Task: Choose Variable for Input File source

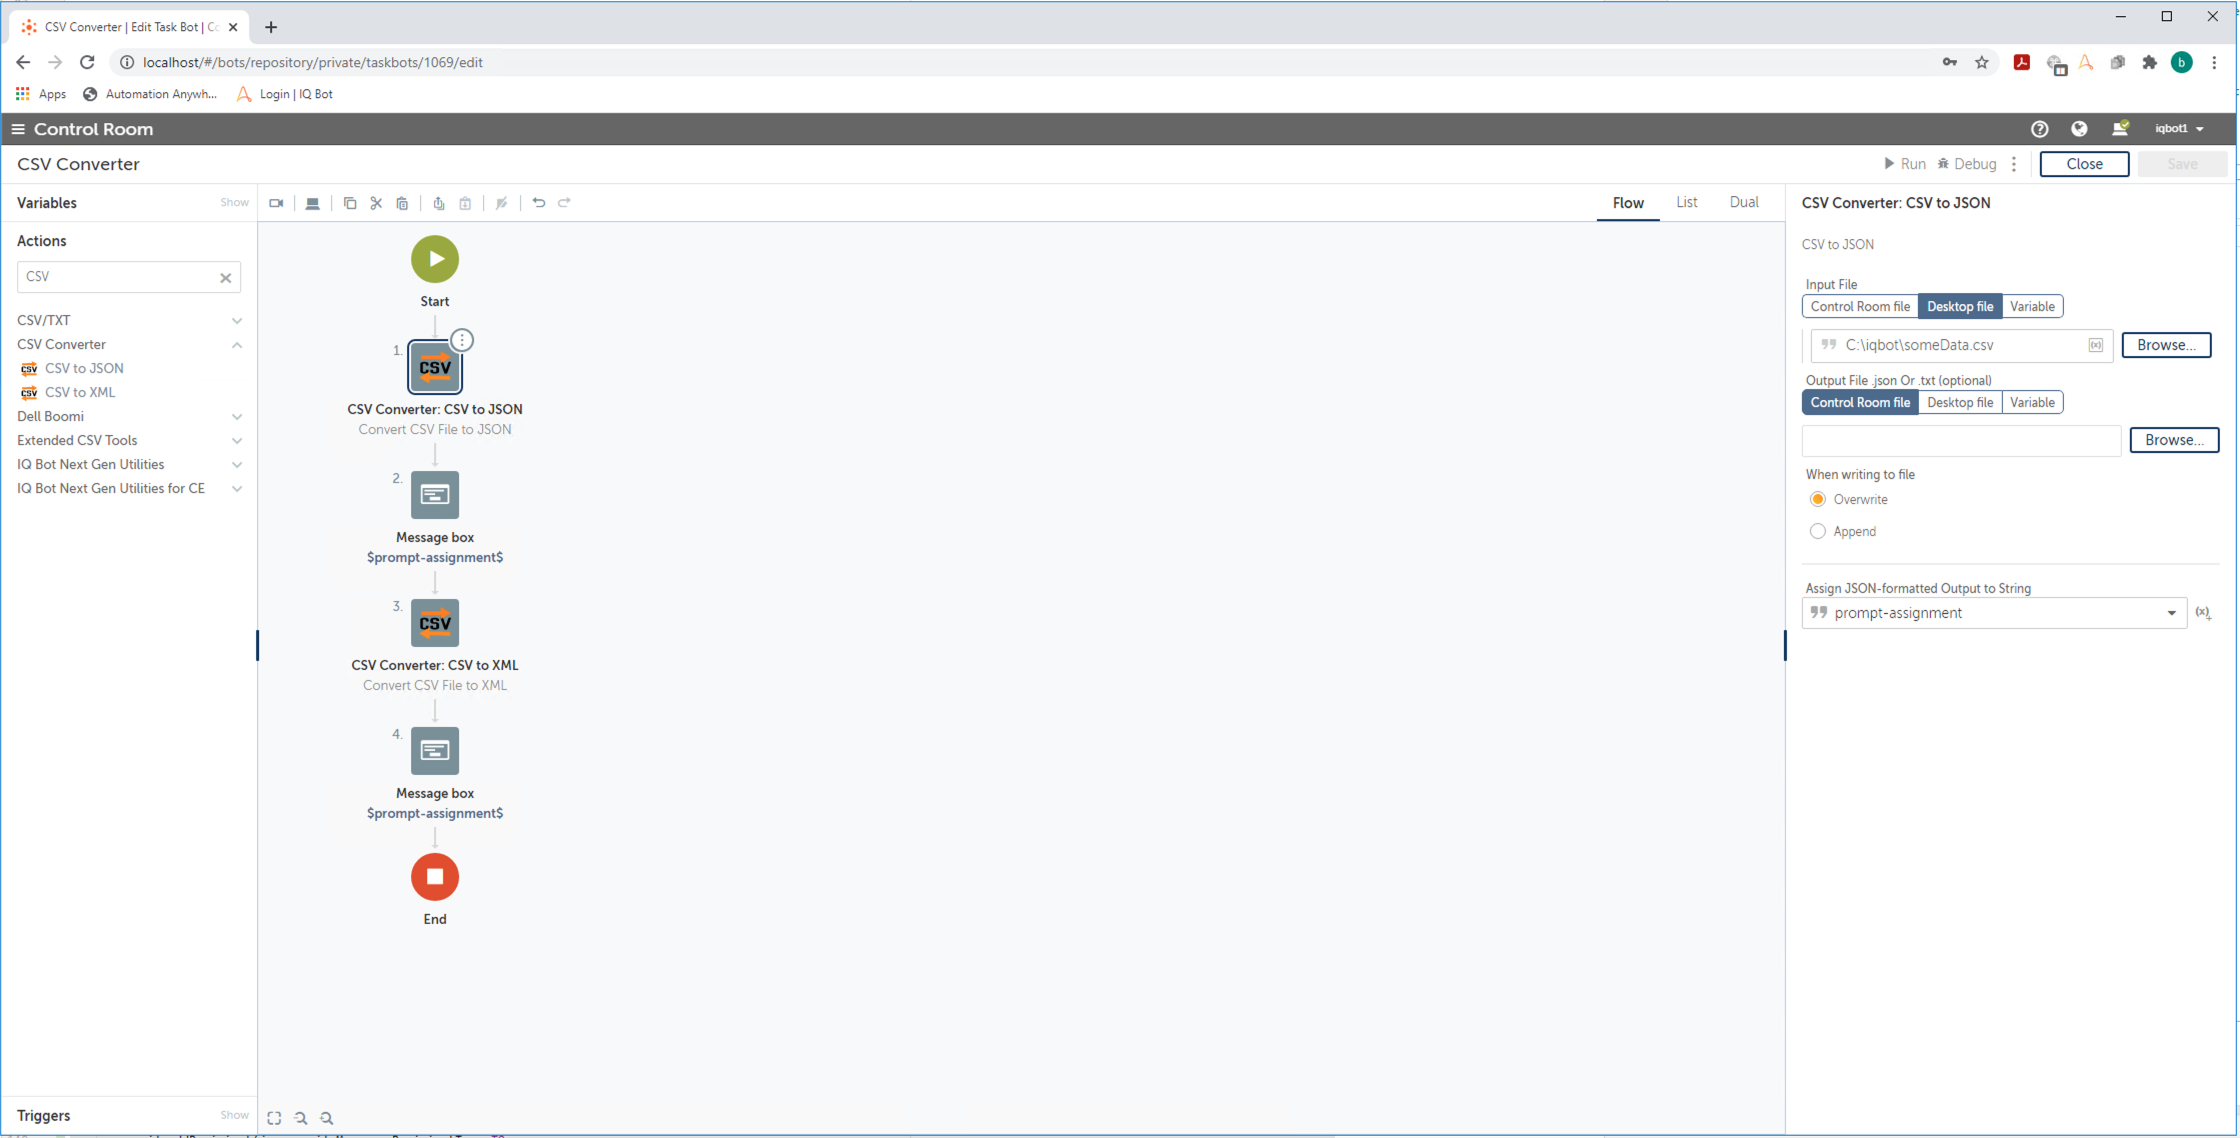Action: tap(2032, 307)
